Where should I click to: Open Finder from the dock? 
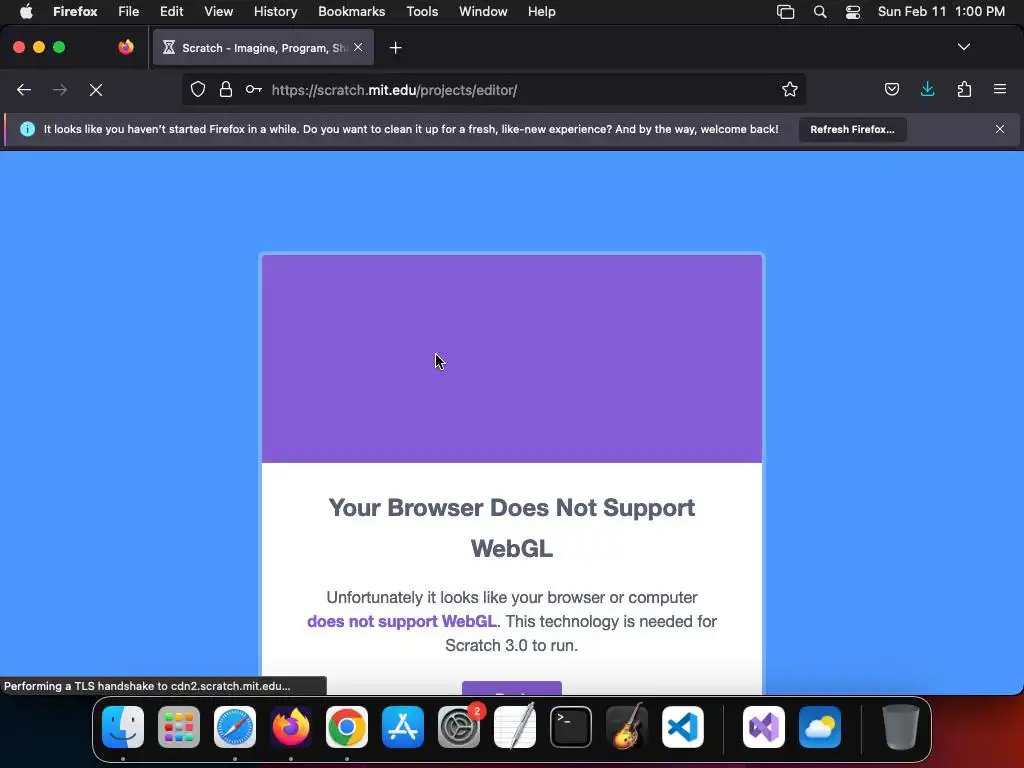(x=123, y=727)
